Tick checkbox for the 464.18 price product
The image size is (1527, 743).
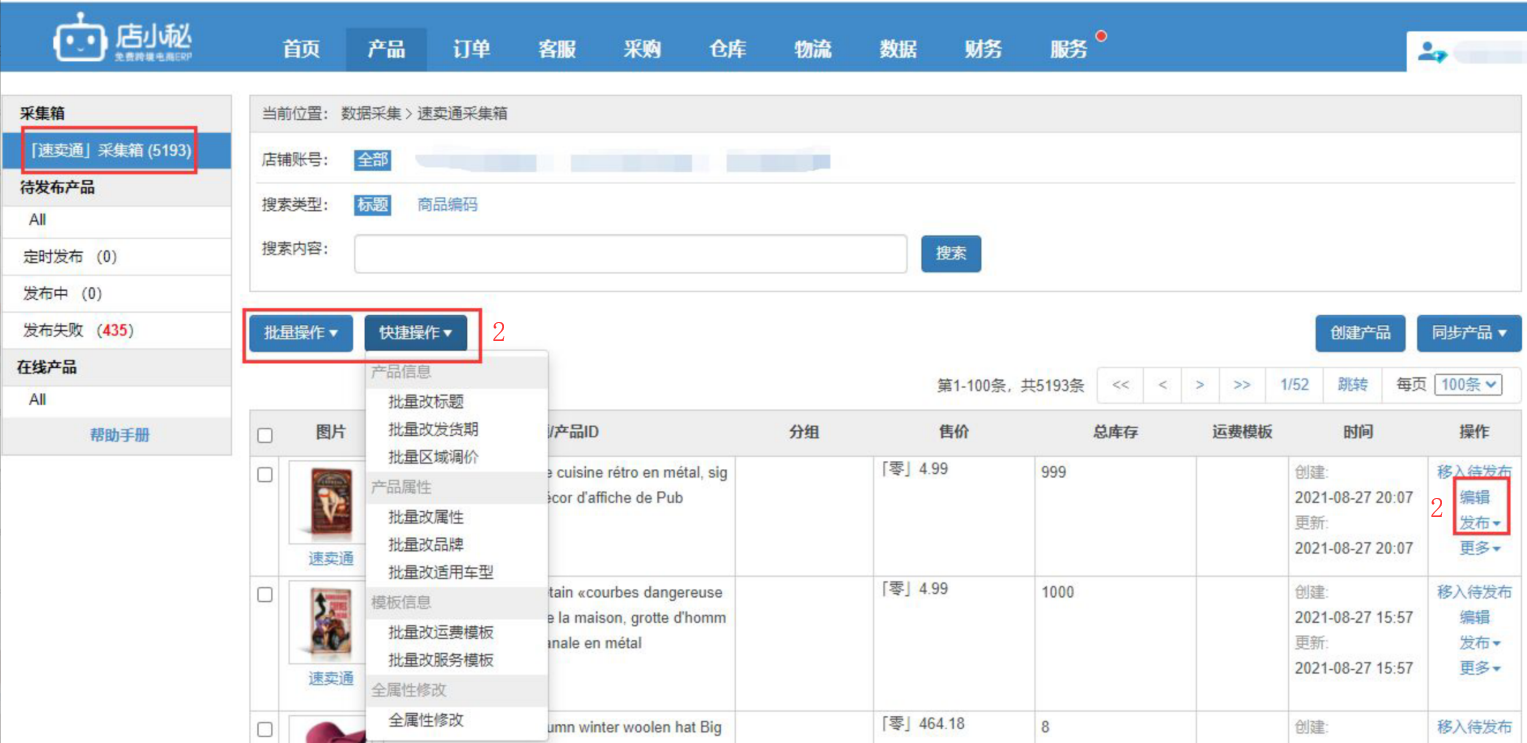265,729
